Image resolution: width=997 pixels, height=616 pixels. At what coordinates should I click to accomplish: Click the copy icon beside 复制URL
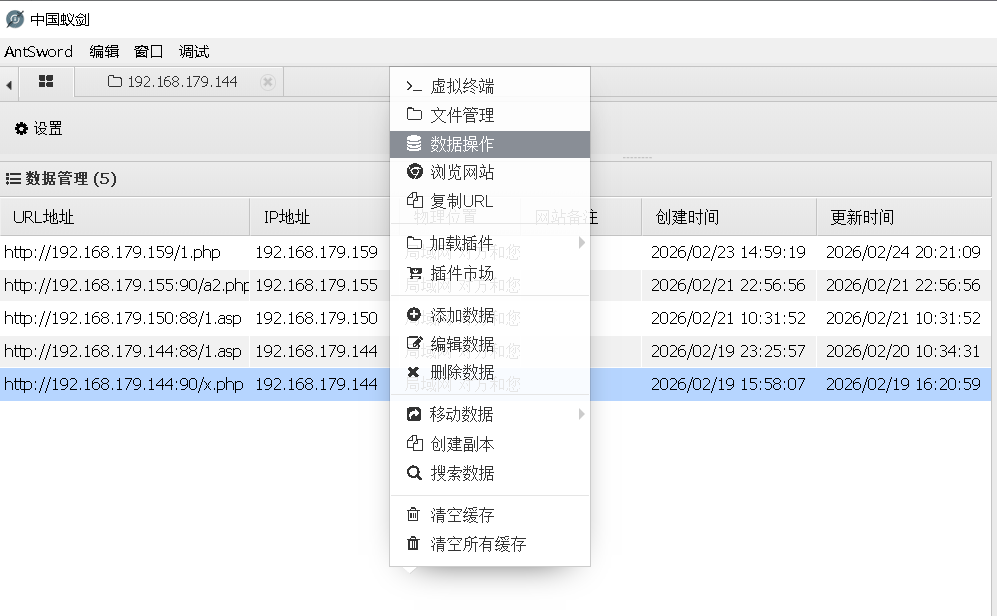point(415,200)
